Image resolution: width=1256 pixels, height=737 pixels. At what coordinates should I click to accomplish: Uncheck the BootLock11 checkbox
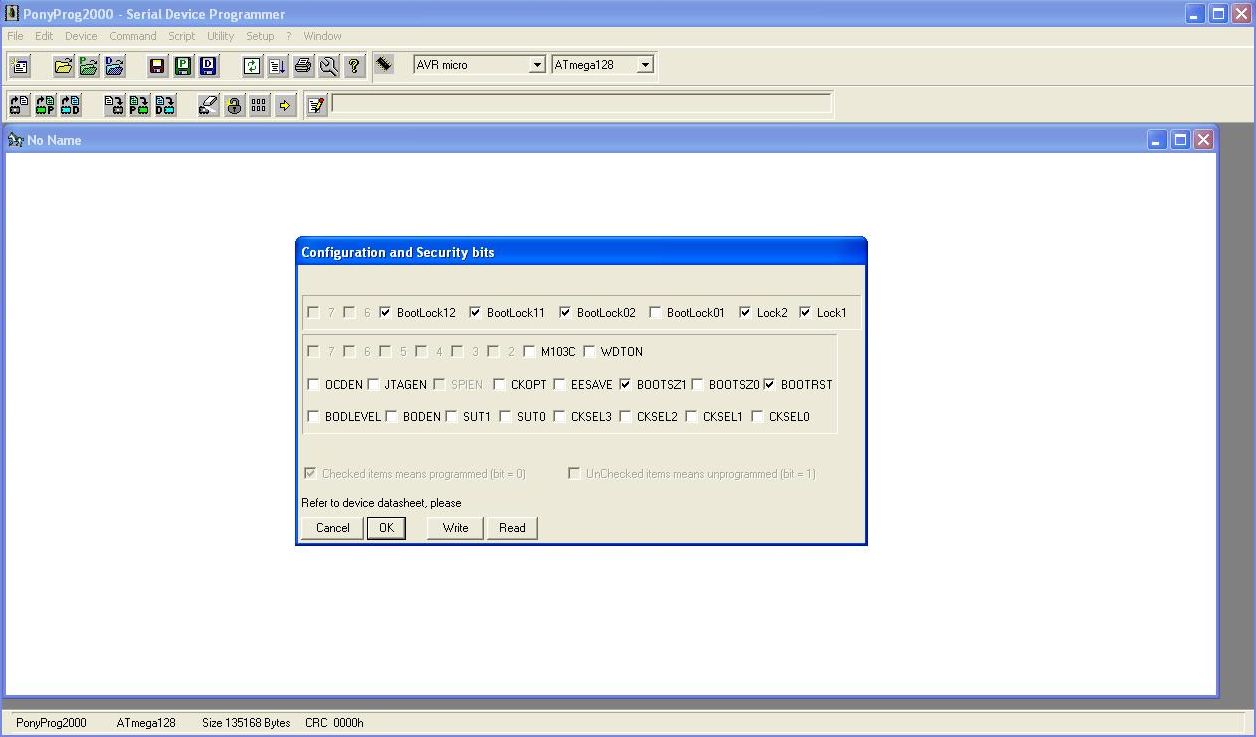pos(475,313)
